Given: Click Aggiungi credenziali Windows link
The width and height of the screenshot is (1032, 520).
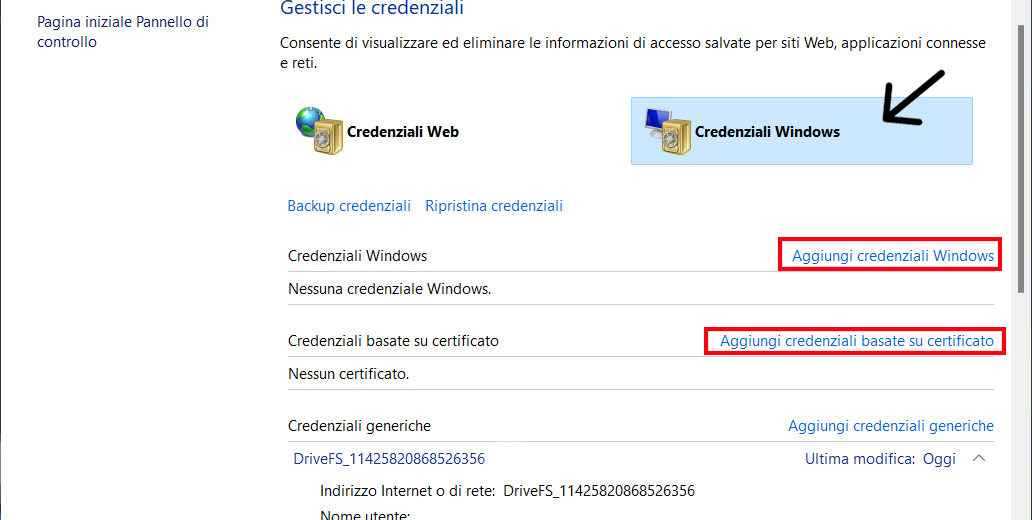Looking at the screenshot, I should point(892,255).
